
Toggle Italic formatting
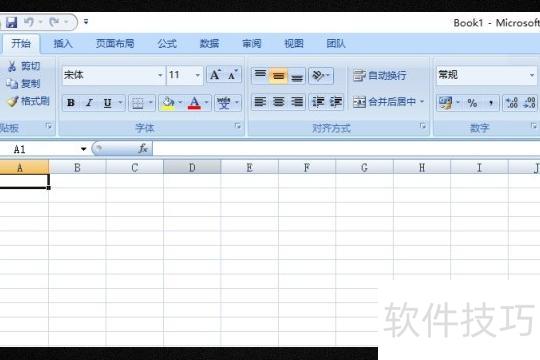pyautogui.click(x=89, y=103)
